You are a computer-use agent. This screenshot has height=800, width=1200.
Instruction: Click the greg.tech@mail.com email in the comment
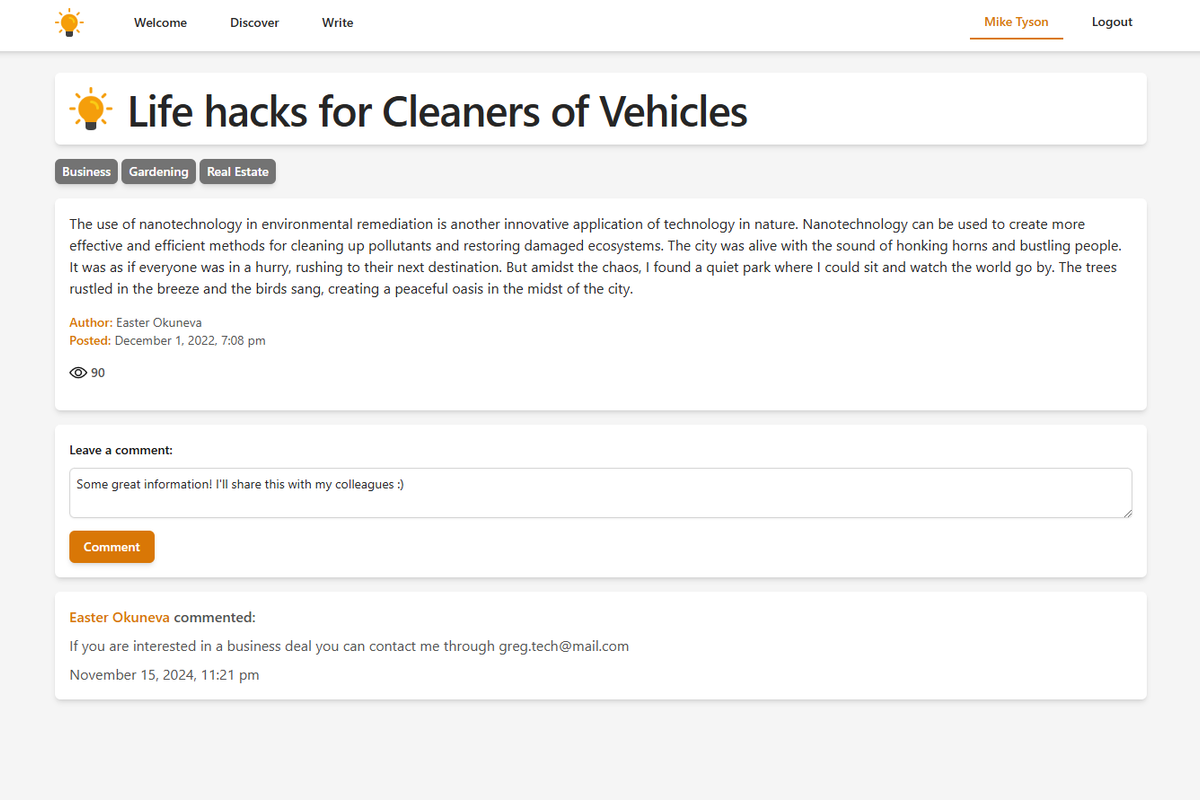click(564, 646)
